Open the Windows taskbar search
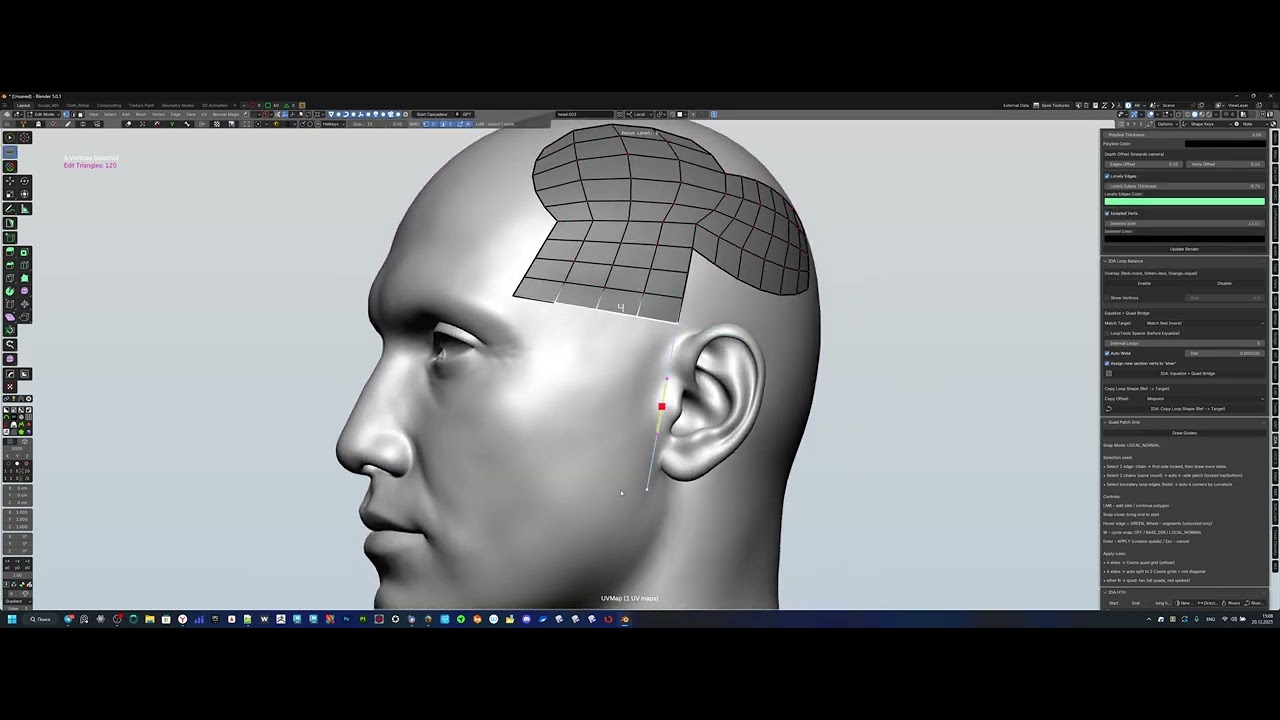 click(40, 619)
